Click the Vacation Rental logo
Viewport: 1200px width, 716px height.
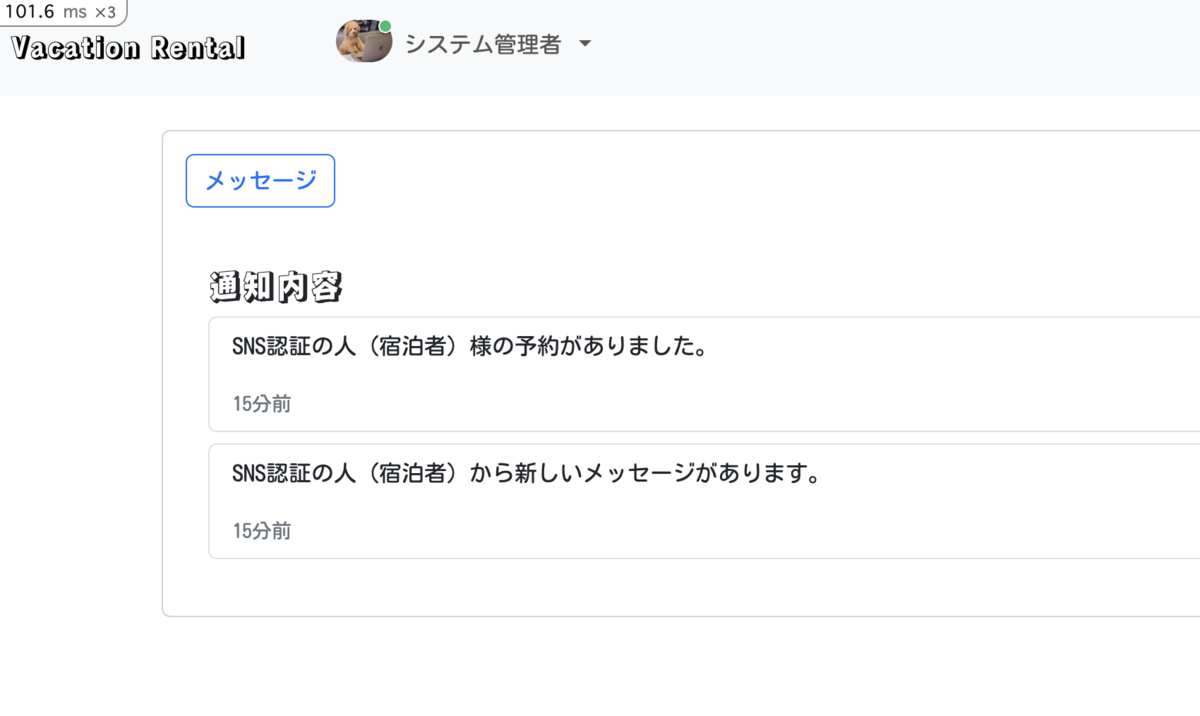[x=125, y=46]
